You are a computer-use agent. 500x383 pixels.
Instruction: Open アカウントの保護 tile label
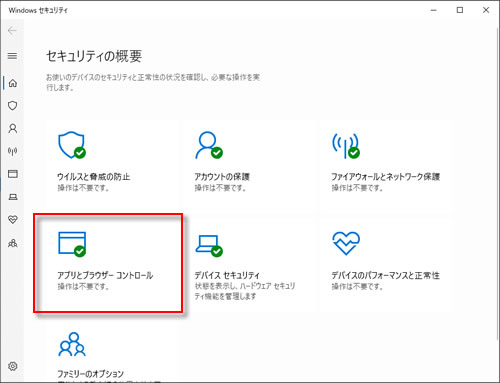[x=222, y=176]
